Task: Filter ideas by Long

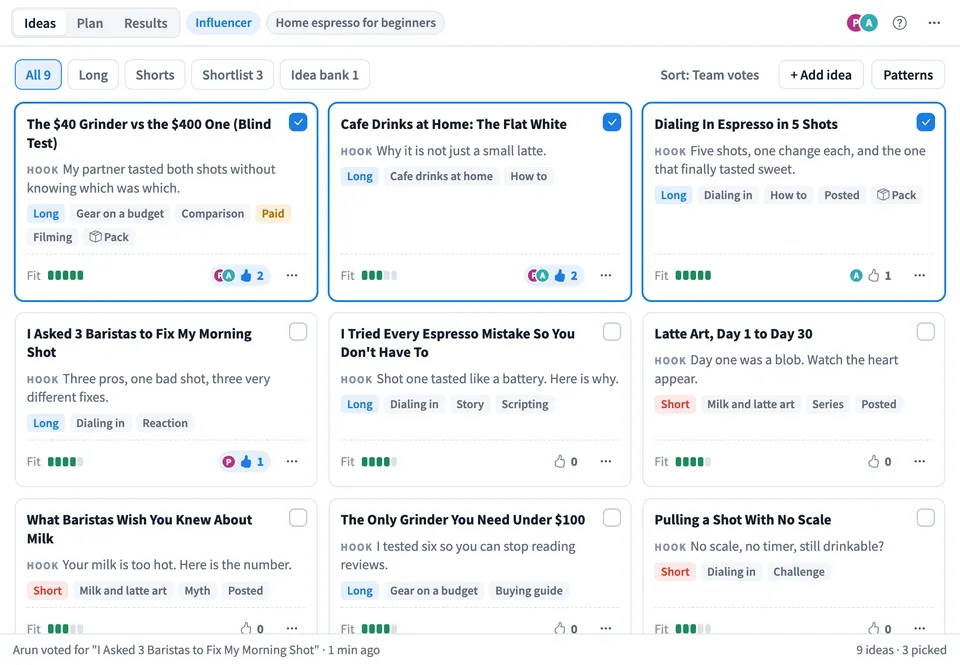Action: [93, 75]
